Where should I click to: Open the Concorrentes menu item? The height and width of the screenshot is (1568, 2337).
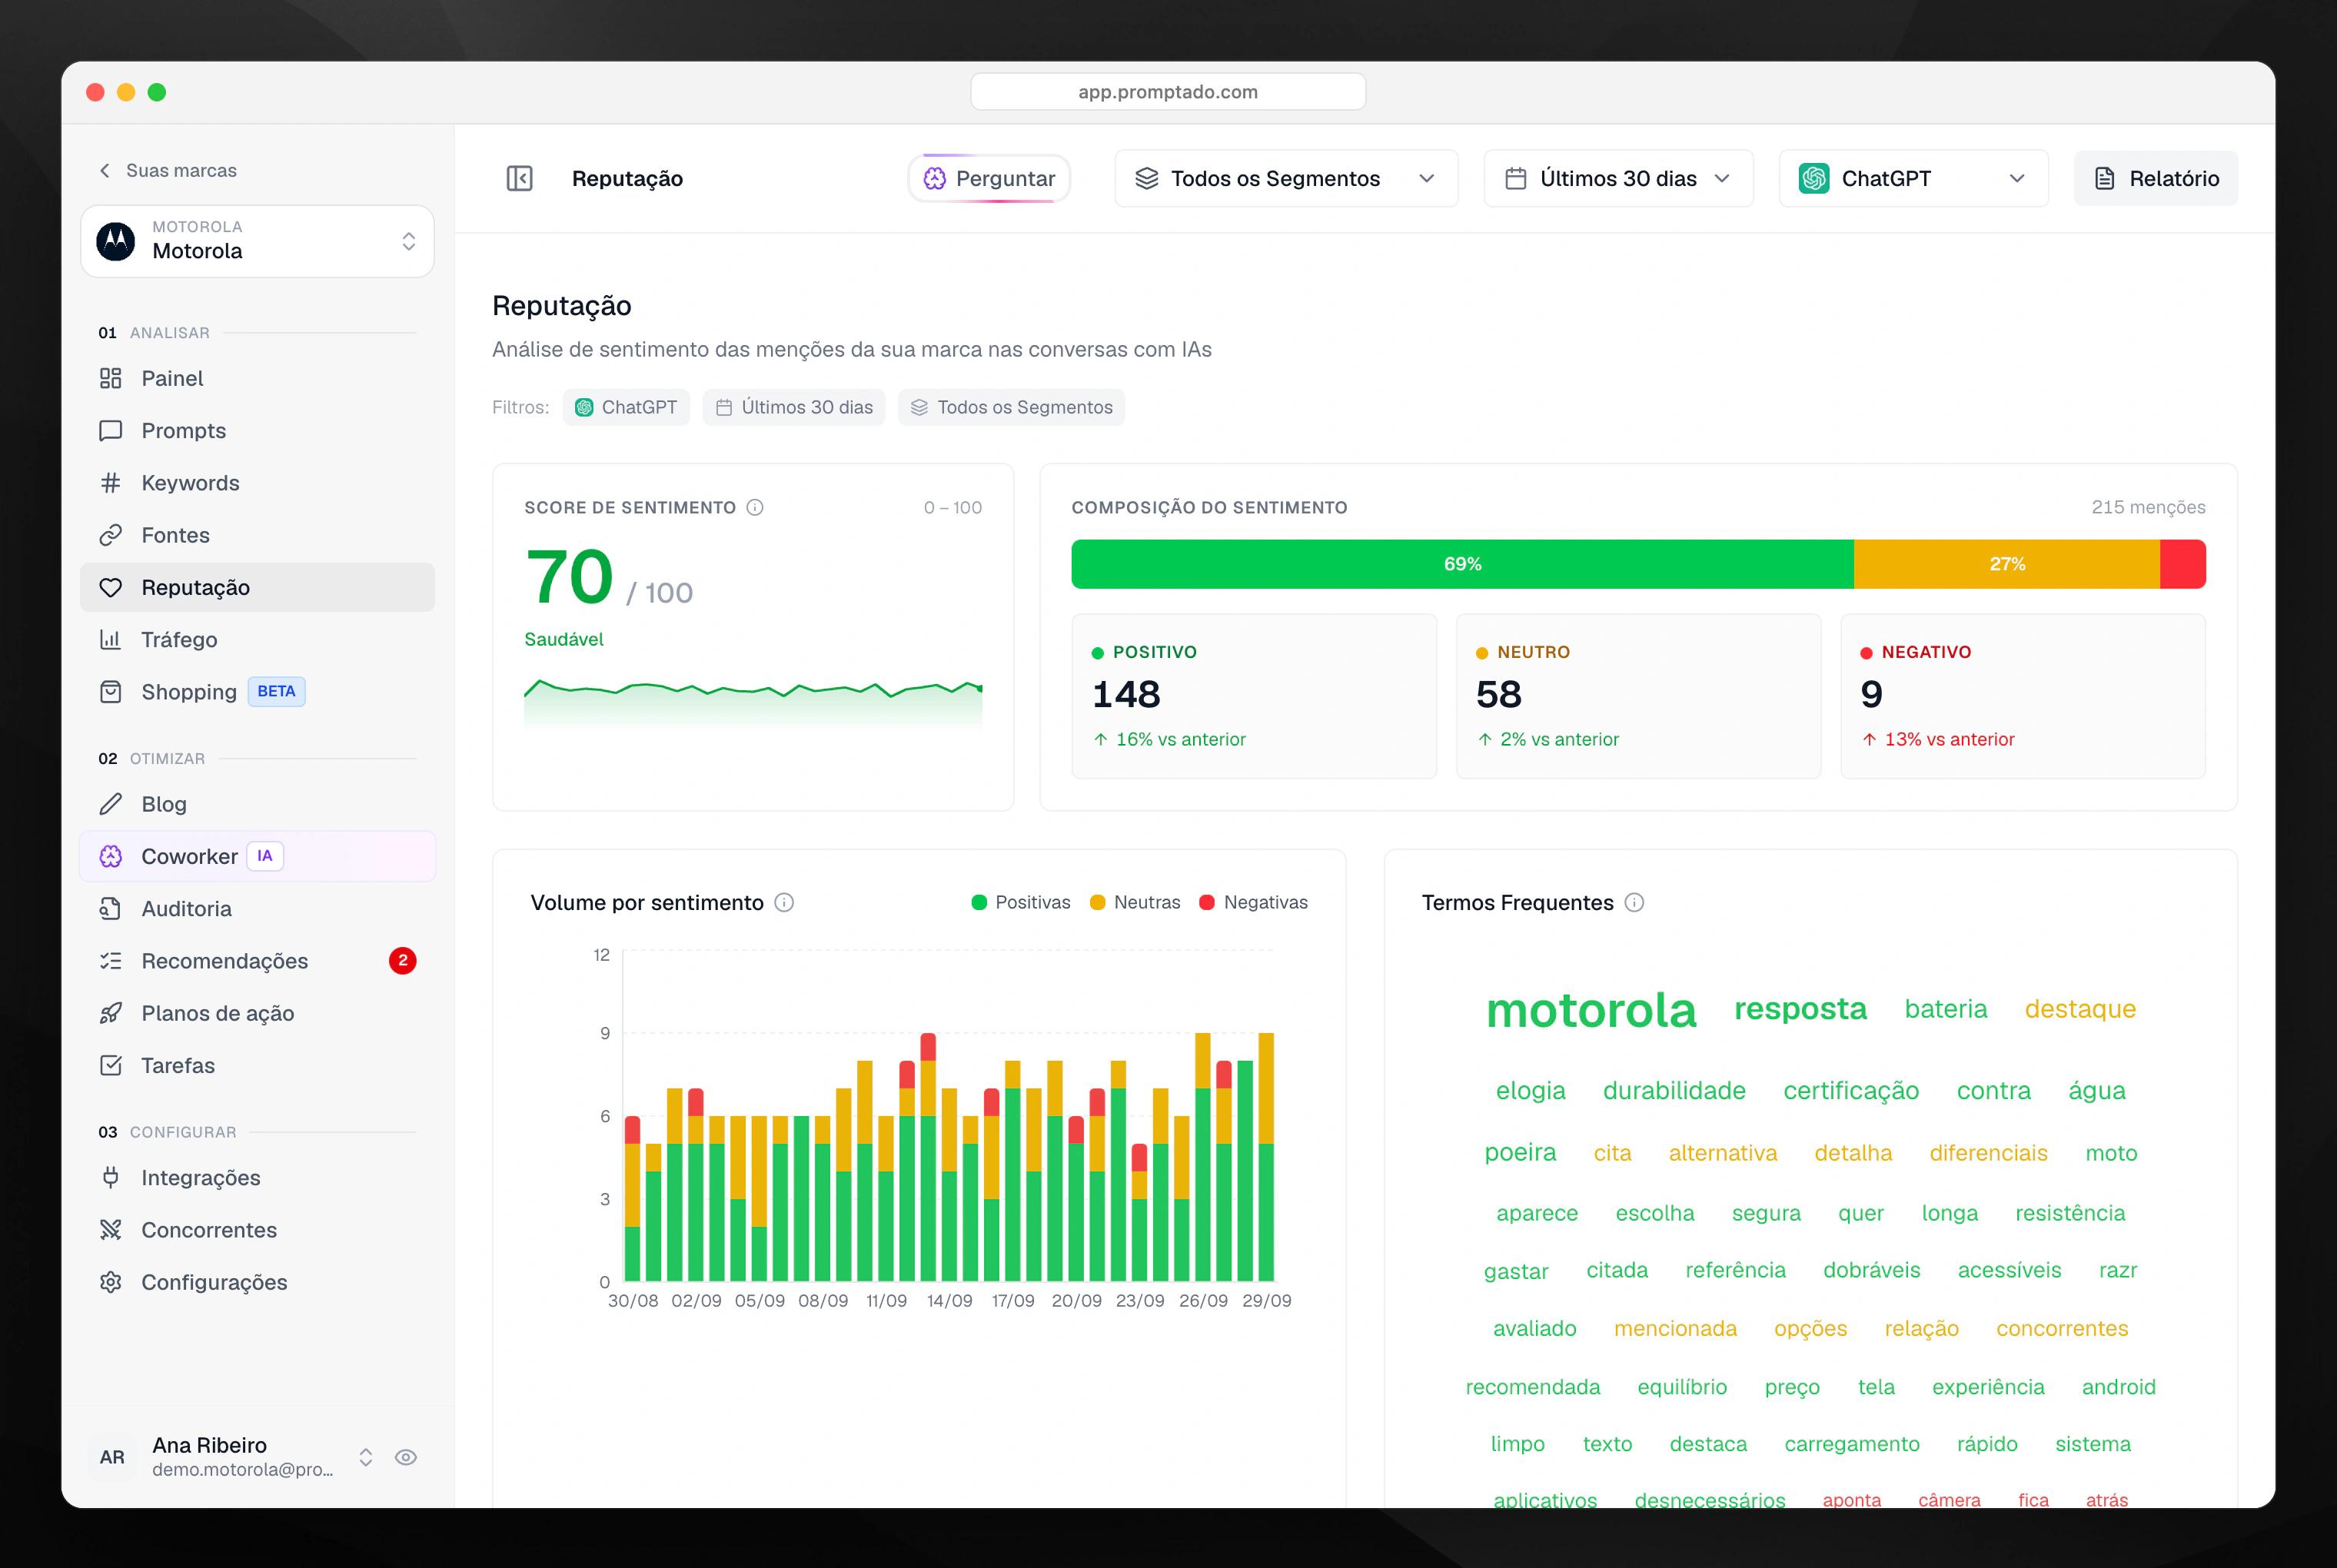click(x=257, y=1230)
